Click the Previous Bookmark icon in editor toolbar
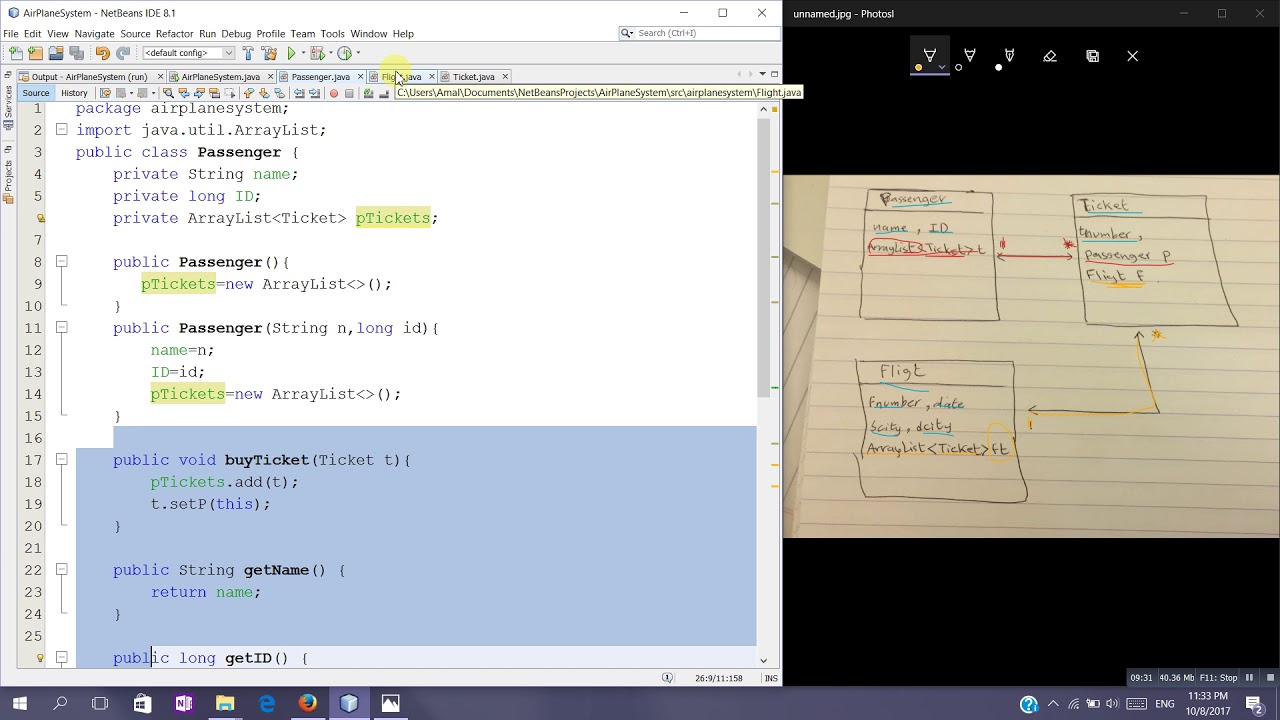Viewport: 1280px width, 720px height. 248,93
